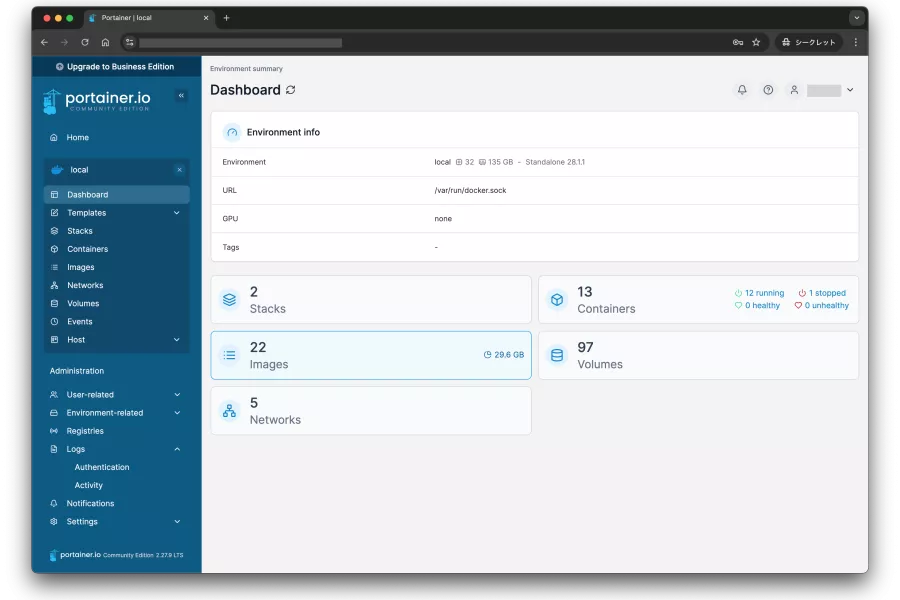Click the Docker whale icon beside local
This screenshot has width=900, height=600.
(57, 169)
